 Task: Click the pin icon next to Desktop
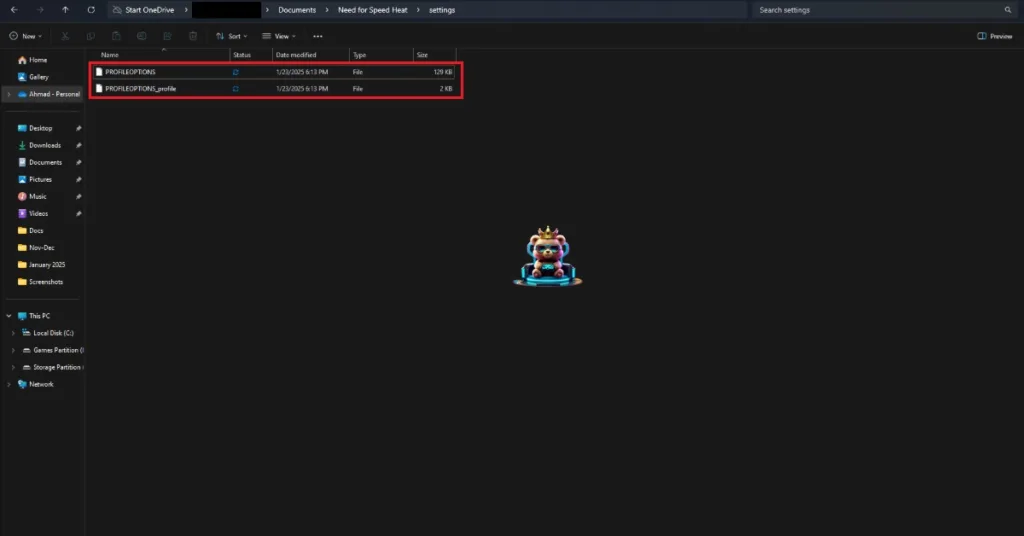coord(78,128)
